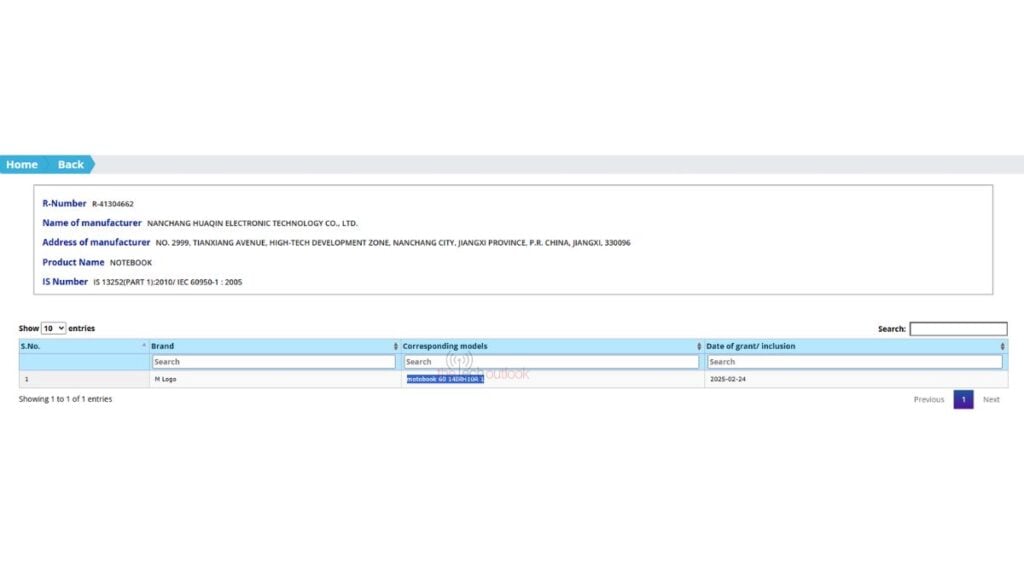
Task: Click sort arrows on Corresponding models column
Action: coord(699,346)
